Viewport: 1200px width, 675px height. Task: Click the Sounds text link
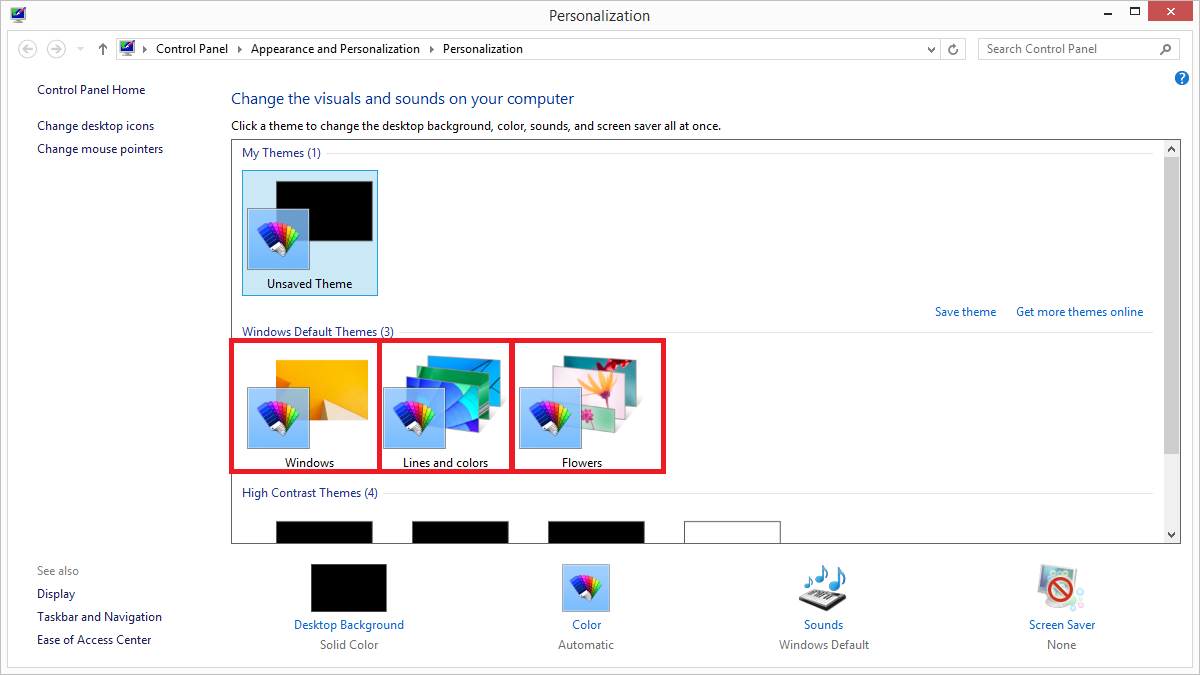coord(823,625)
